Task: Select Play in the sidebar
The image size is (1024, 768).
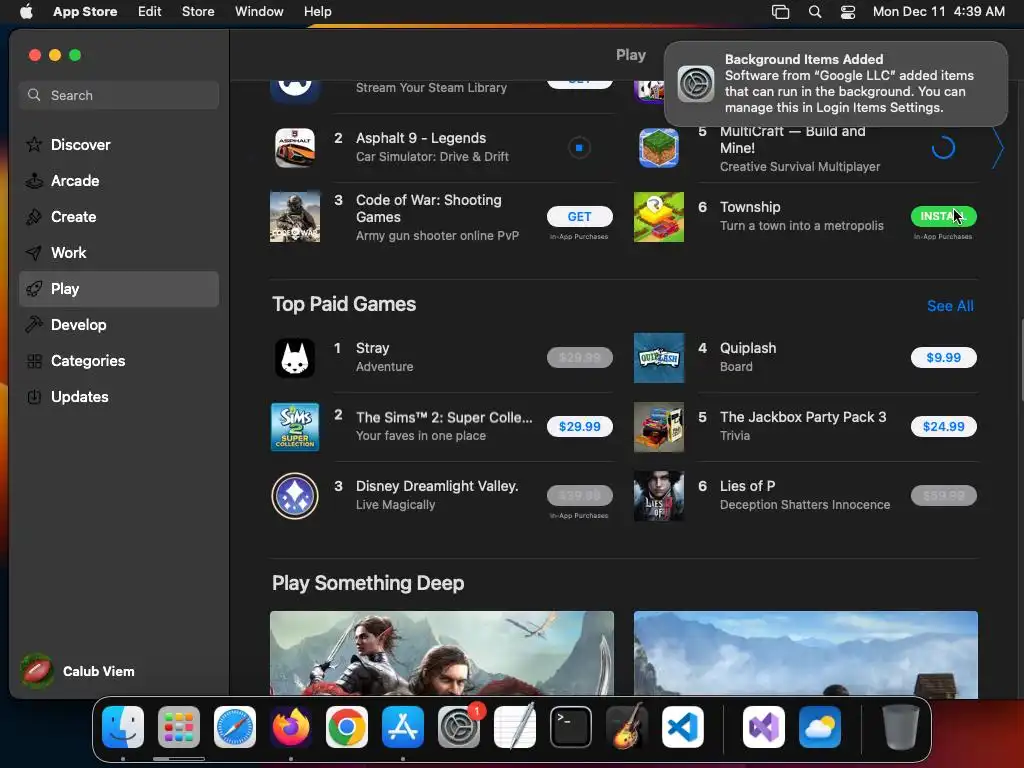Action: [x=119, y=289]
